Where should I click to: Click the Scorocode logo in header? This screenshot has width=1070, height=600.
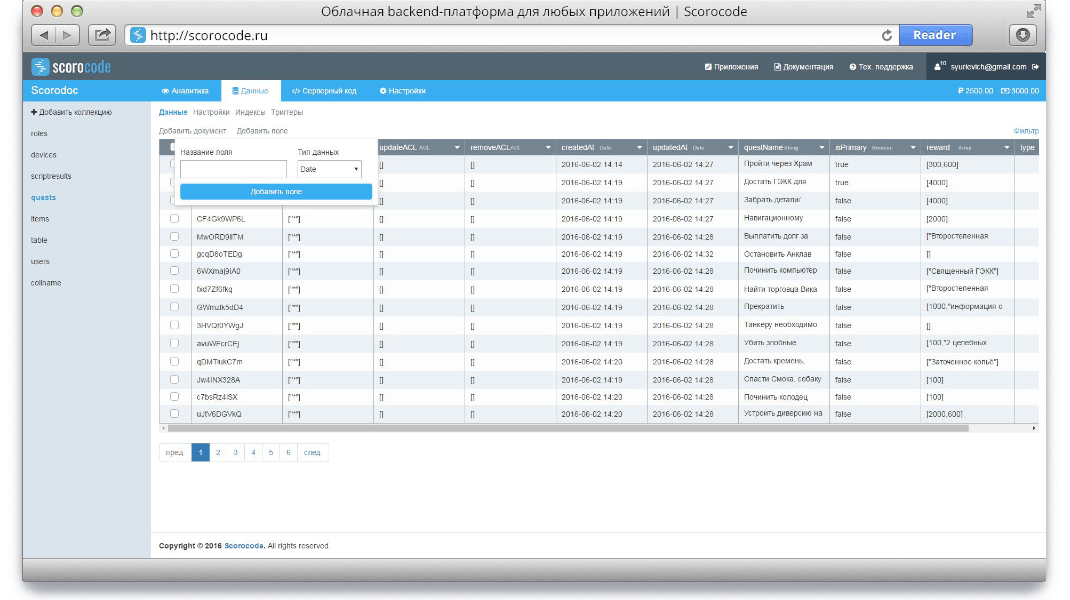[71, 67]
